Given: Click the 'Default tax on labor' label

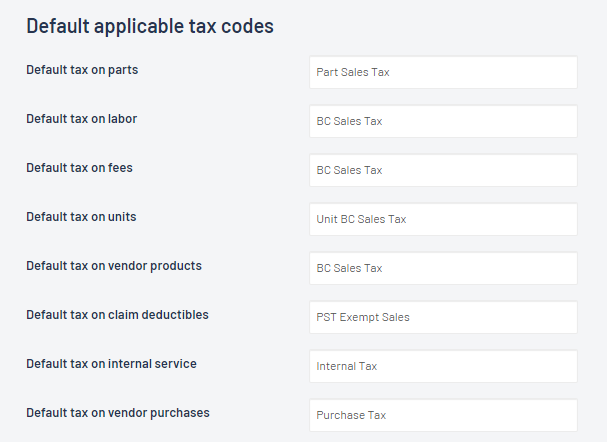Looking at the screenshot, I should point(82,119).
